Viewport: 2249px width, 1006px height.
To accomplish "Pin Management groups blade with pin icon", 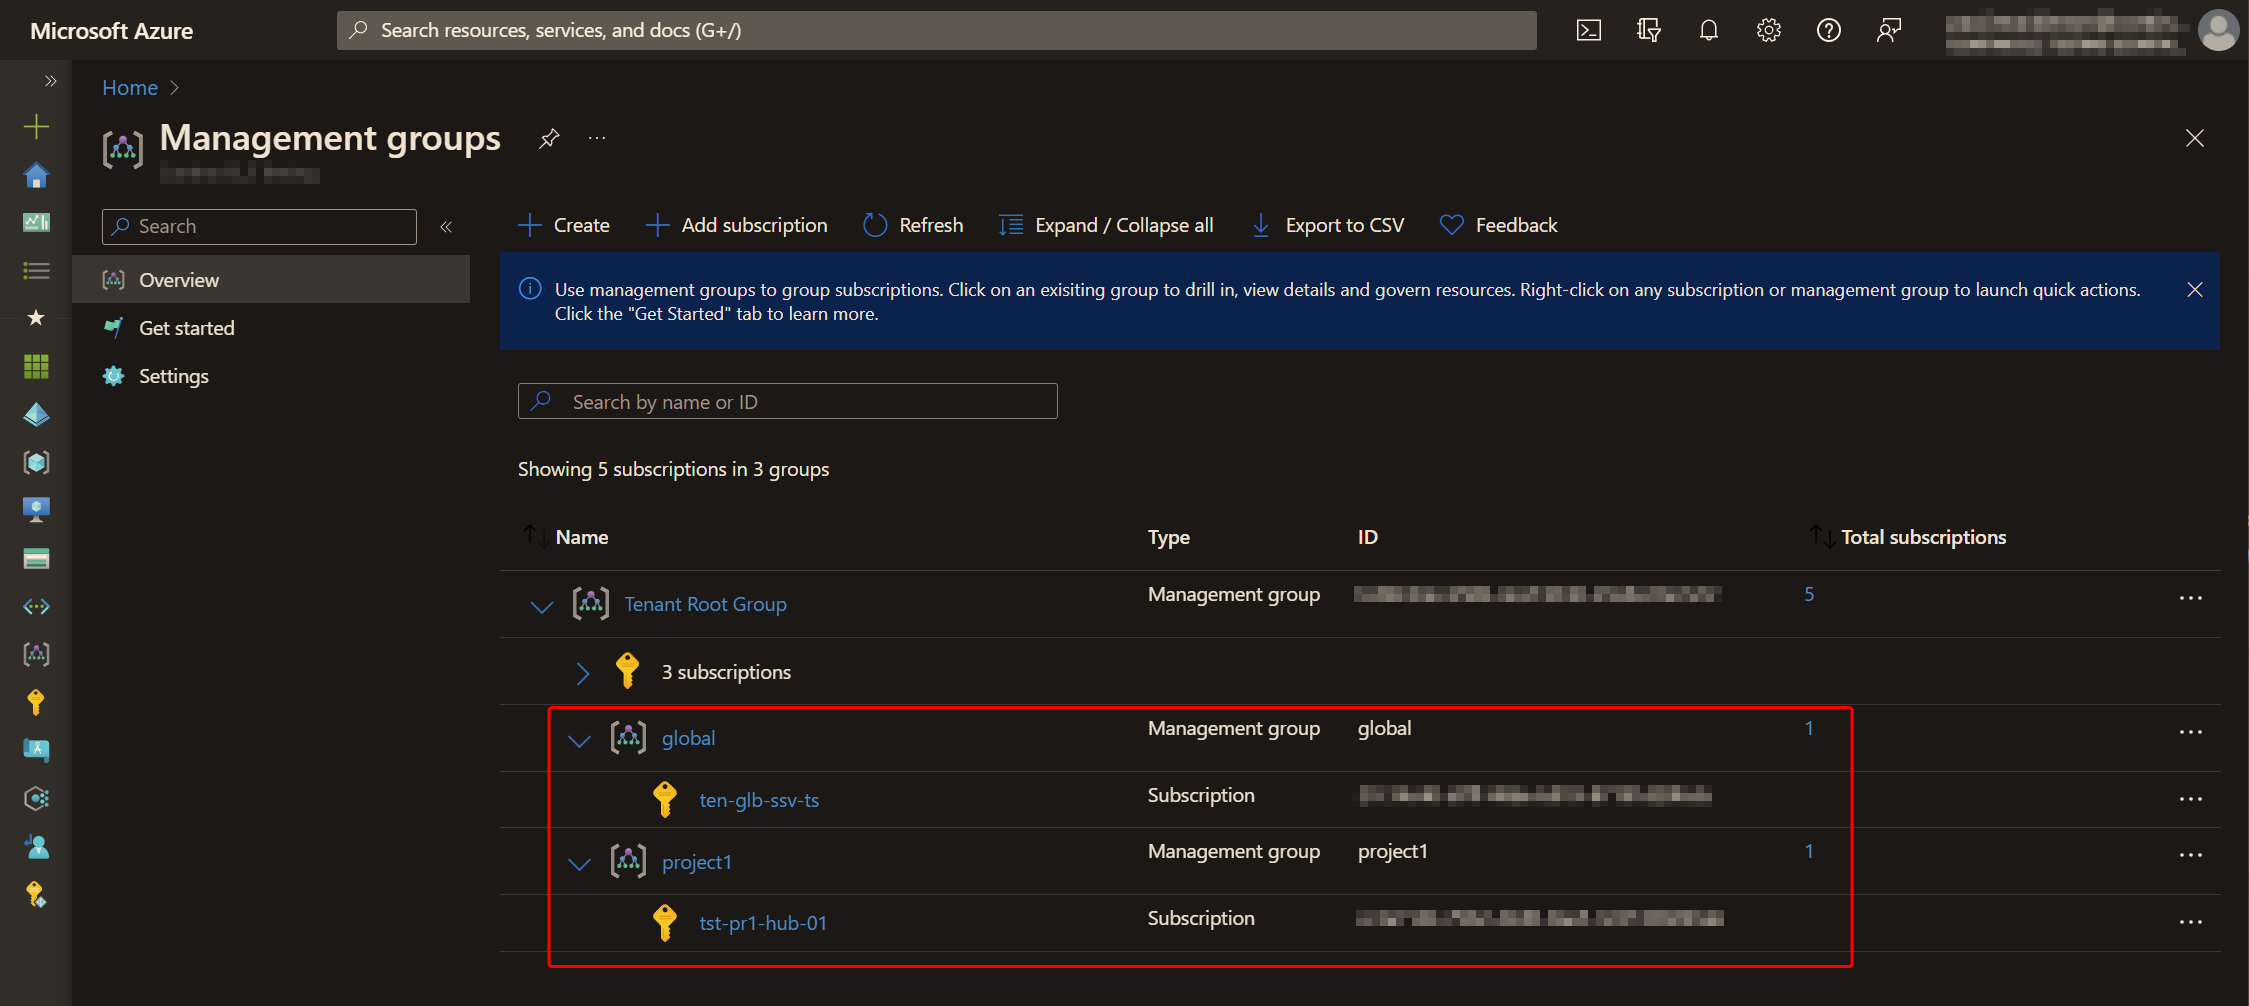I will pyautogui.click(x=549, y=138).
